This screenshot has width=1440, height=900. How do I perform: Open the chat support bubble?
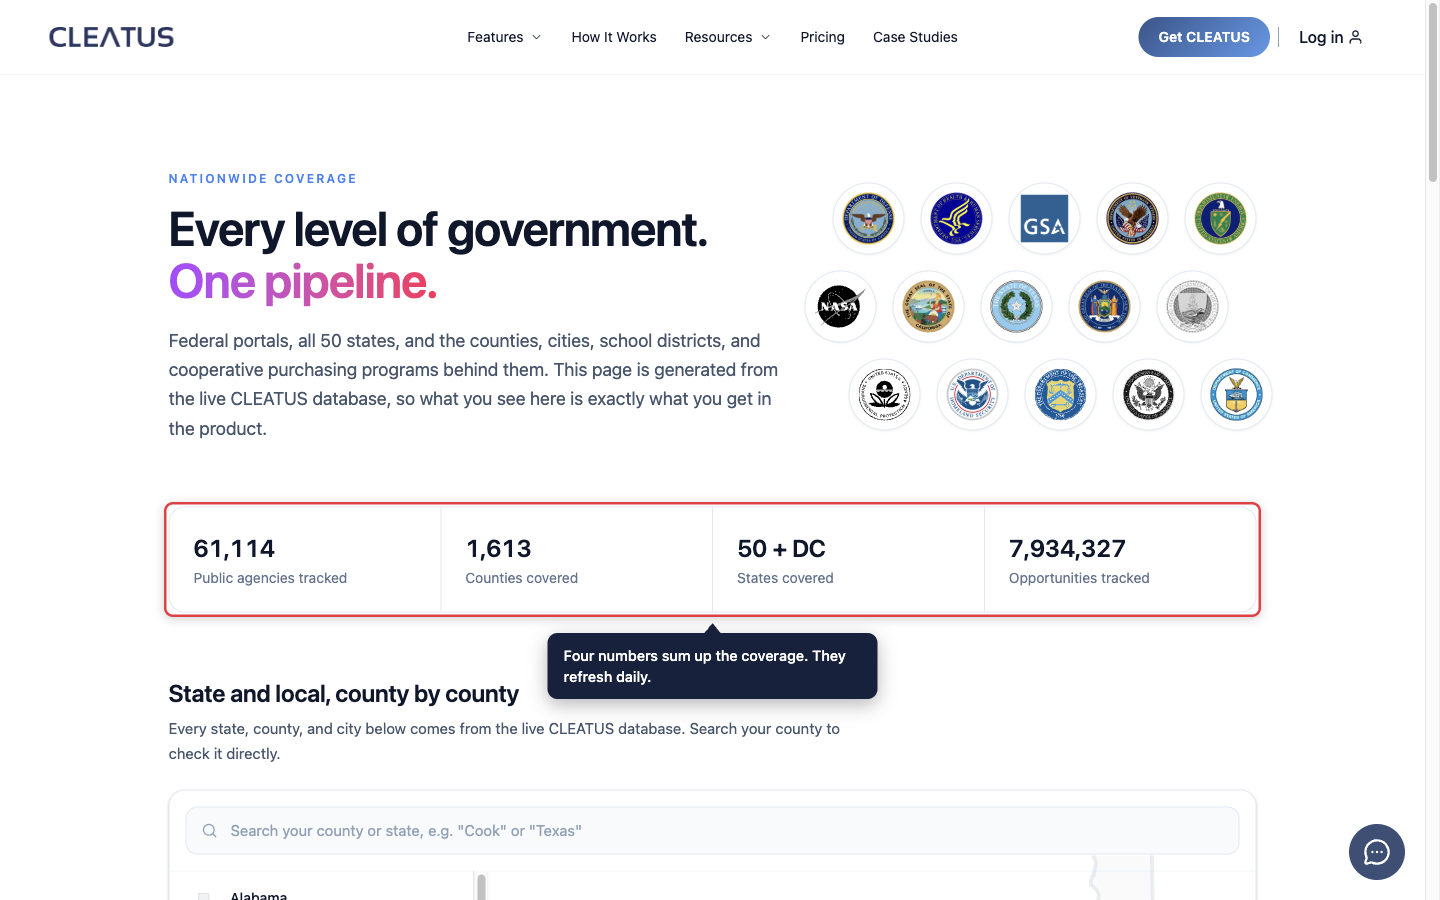click(x=1376, y=852)
